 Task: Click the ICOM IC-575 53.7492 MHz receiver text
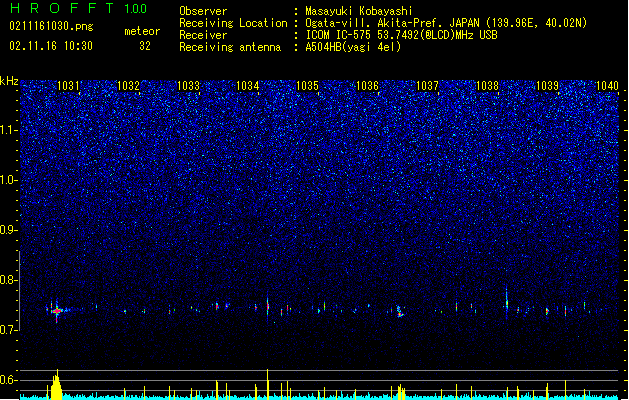click(401, 35)
